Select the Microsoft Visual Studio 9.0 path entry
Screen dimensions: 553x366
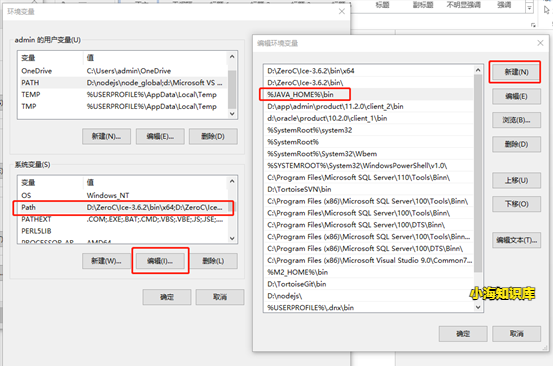[368, 261]
